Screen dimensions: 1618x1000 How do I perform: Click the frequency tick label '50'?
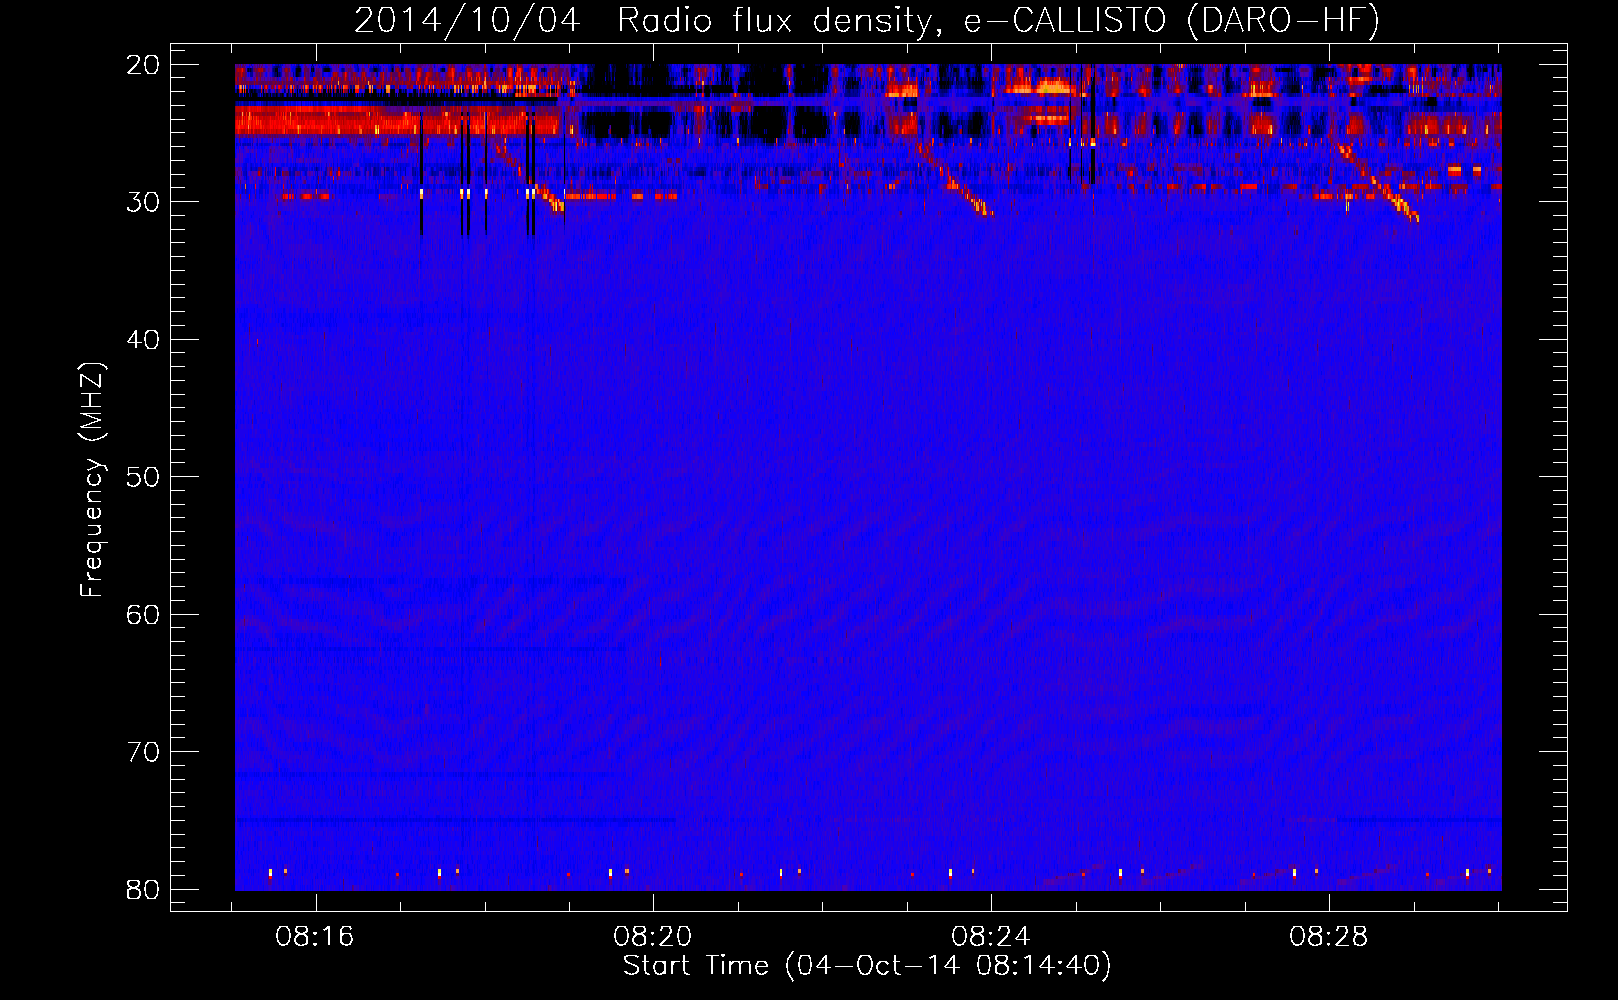[143, 477]
